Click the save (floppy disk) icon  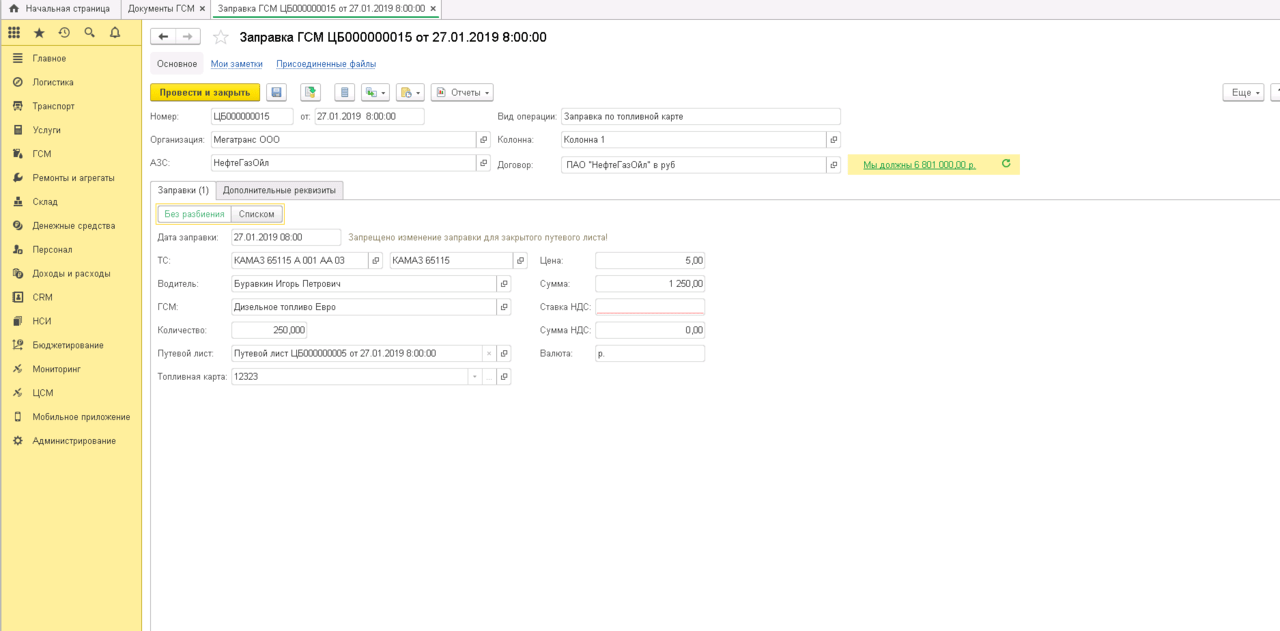click(277, 92)
